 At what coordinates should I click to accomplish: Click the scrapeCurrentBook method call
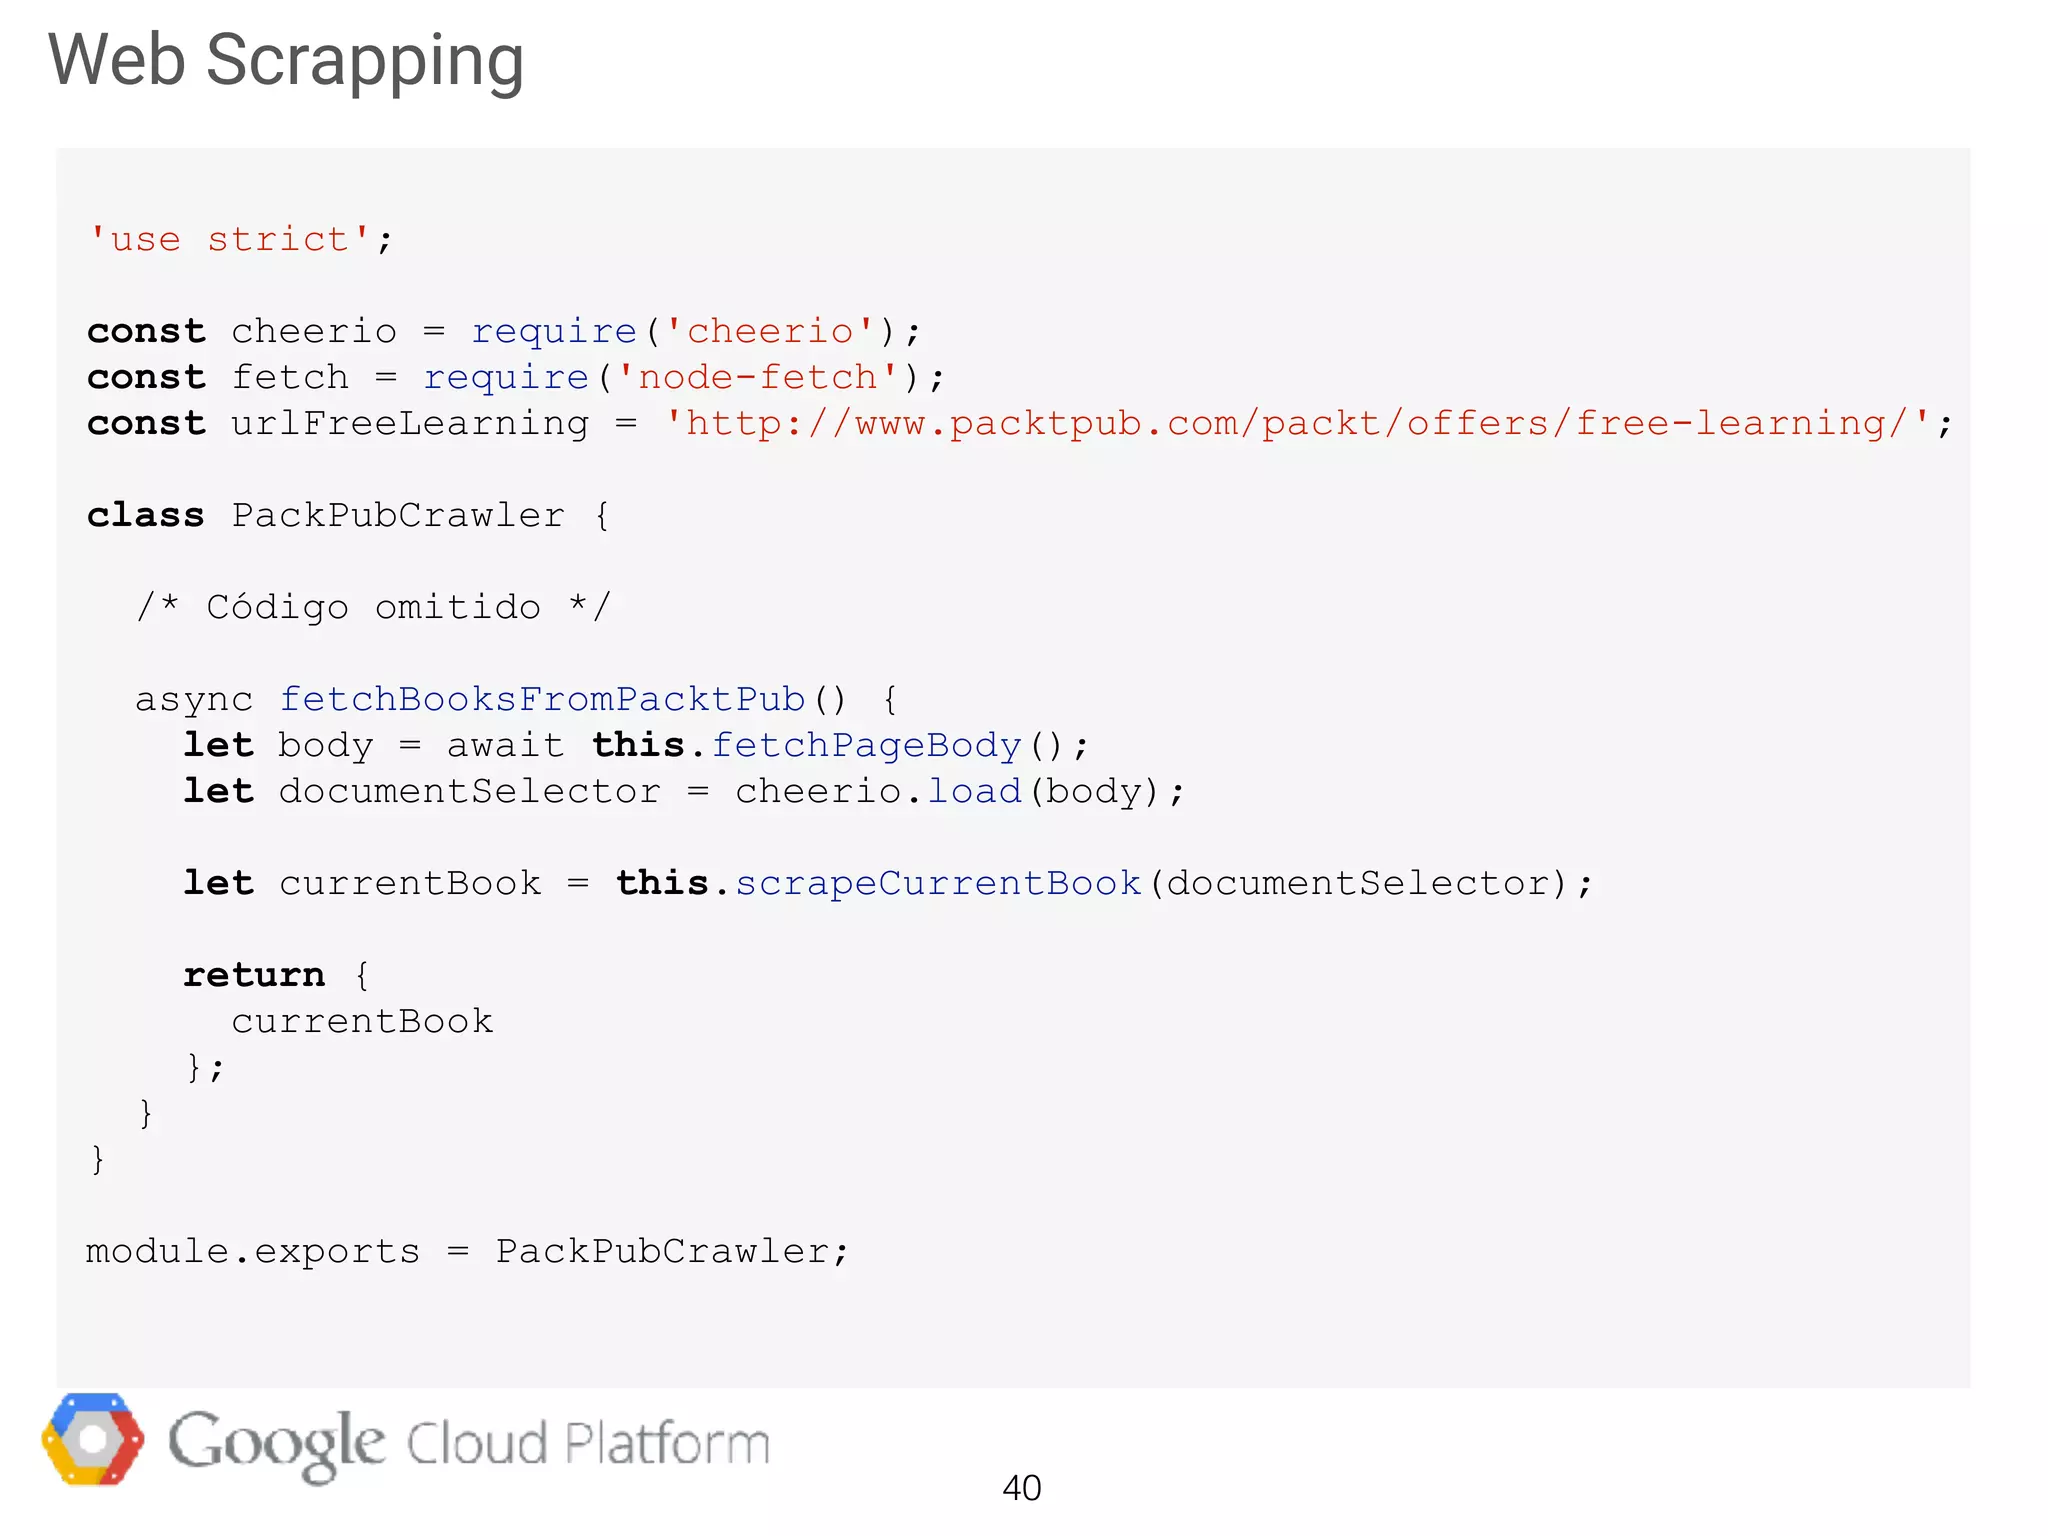938,883
